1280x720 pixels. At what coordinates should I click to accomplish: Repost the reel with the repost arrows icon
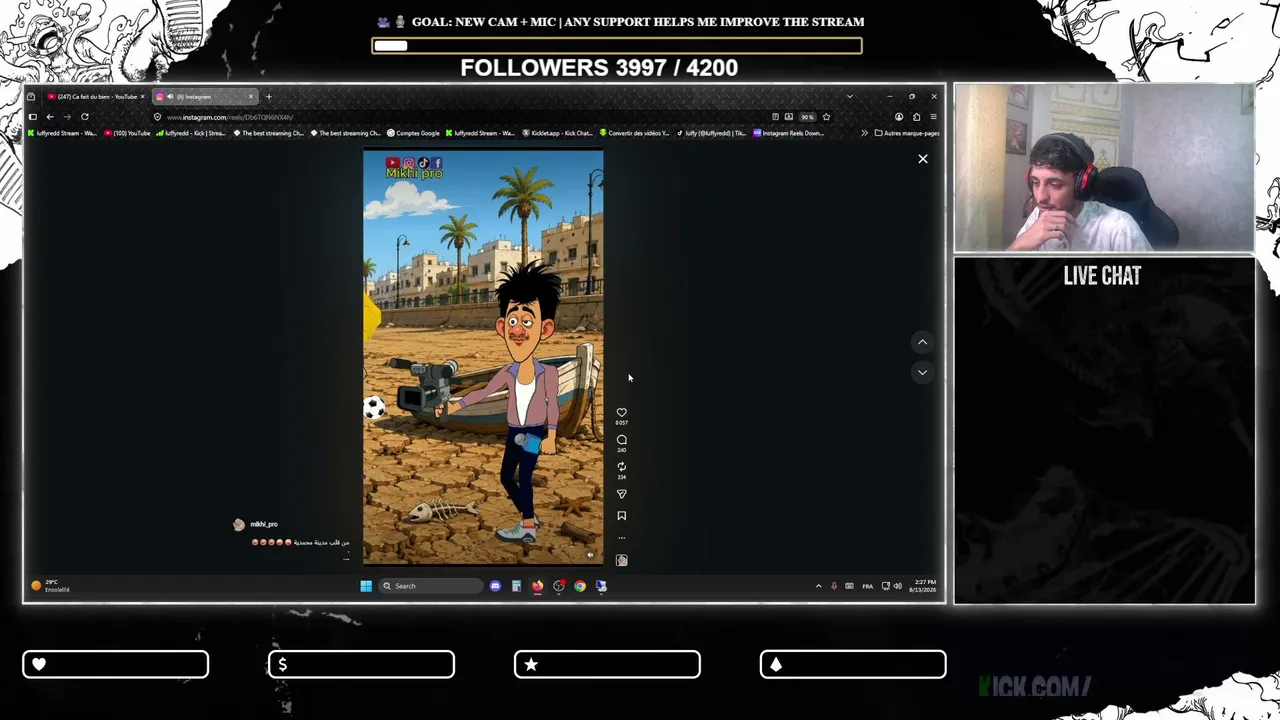point(621,466)
